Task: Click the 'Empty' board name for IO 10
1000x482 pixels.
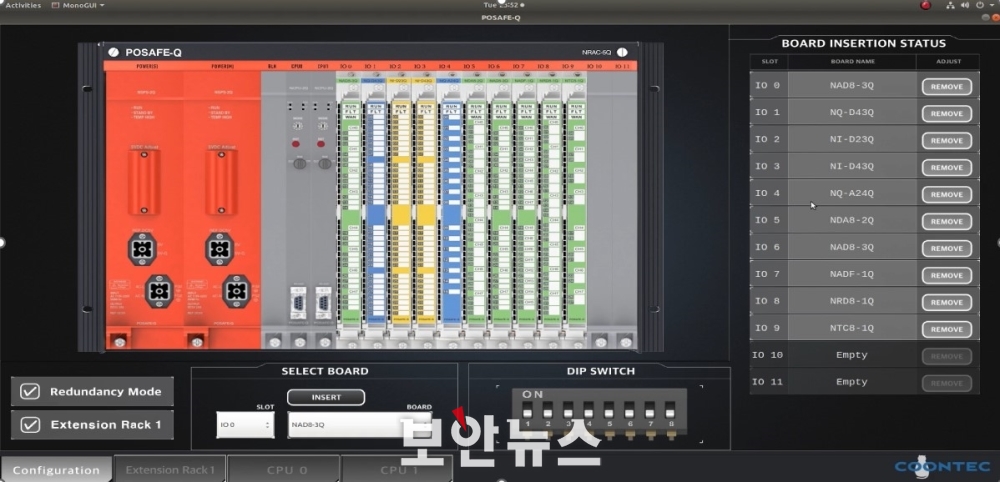Action: 852,355
